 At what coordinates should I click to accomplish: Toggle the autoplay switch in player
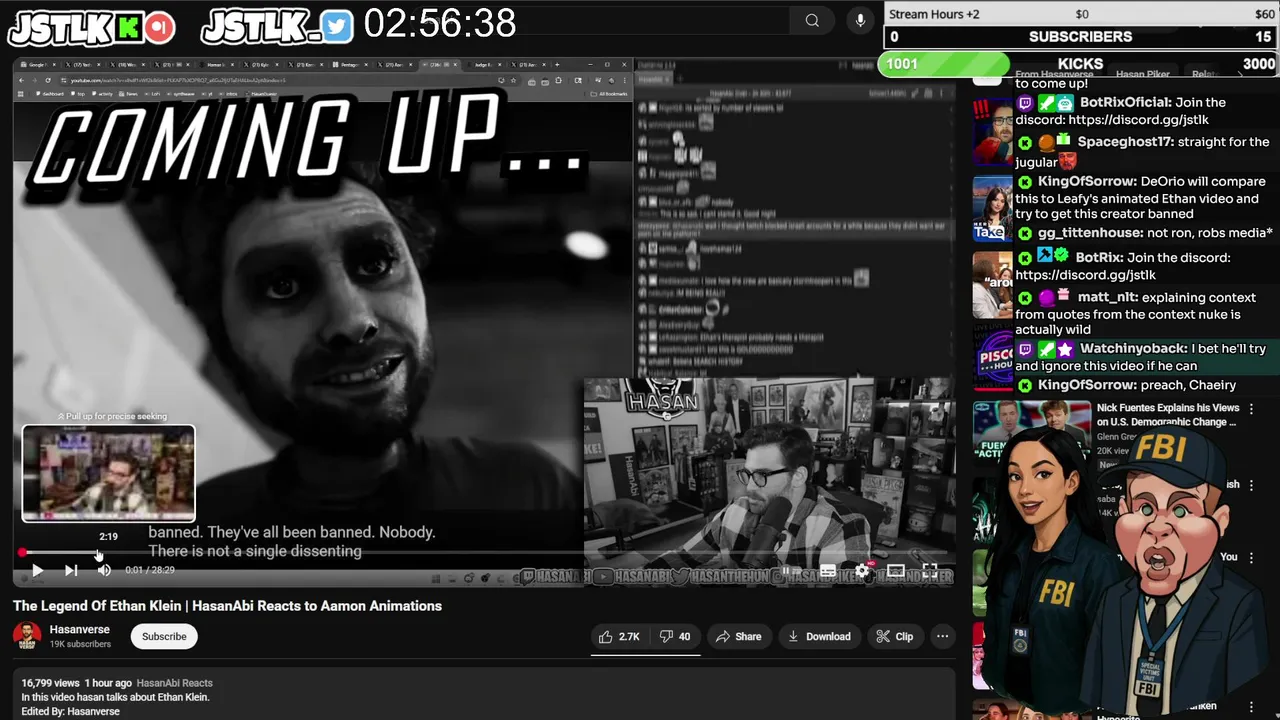coord(789,571)
